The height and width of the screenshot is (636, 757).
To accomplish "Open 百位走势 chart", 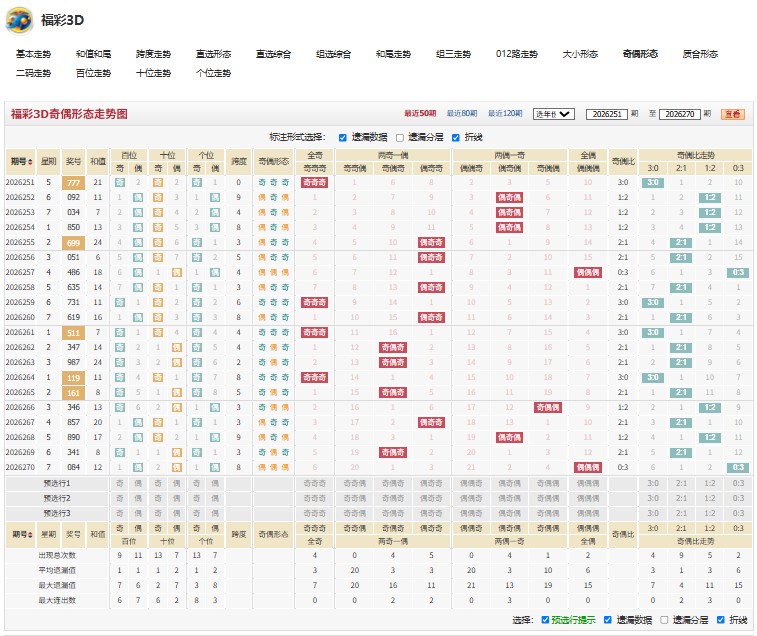I will coord(93,73).
